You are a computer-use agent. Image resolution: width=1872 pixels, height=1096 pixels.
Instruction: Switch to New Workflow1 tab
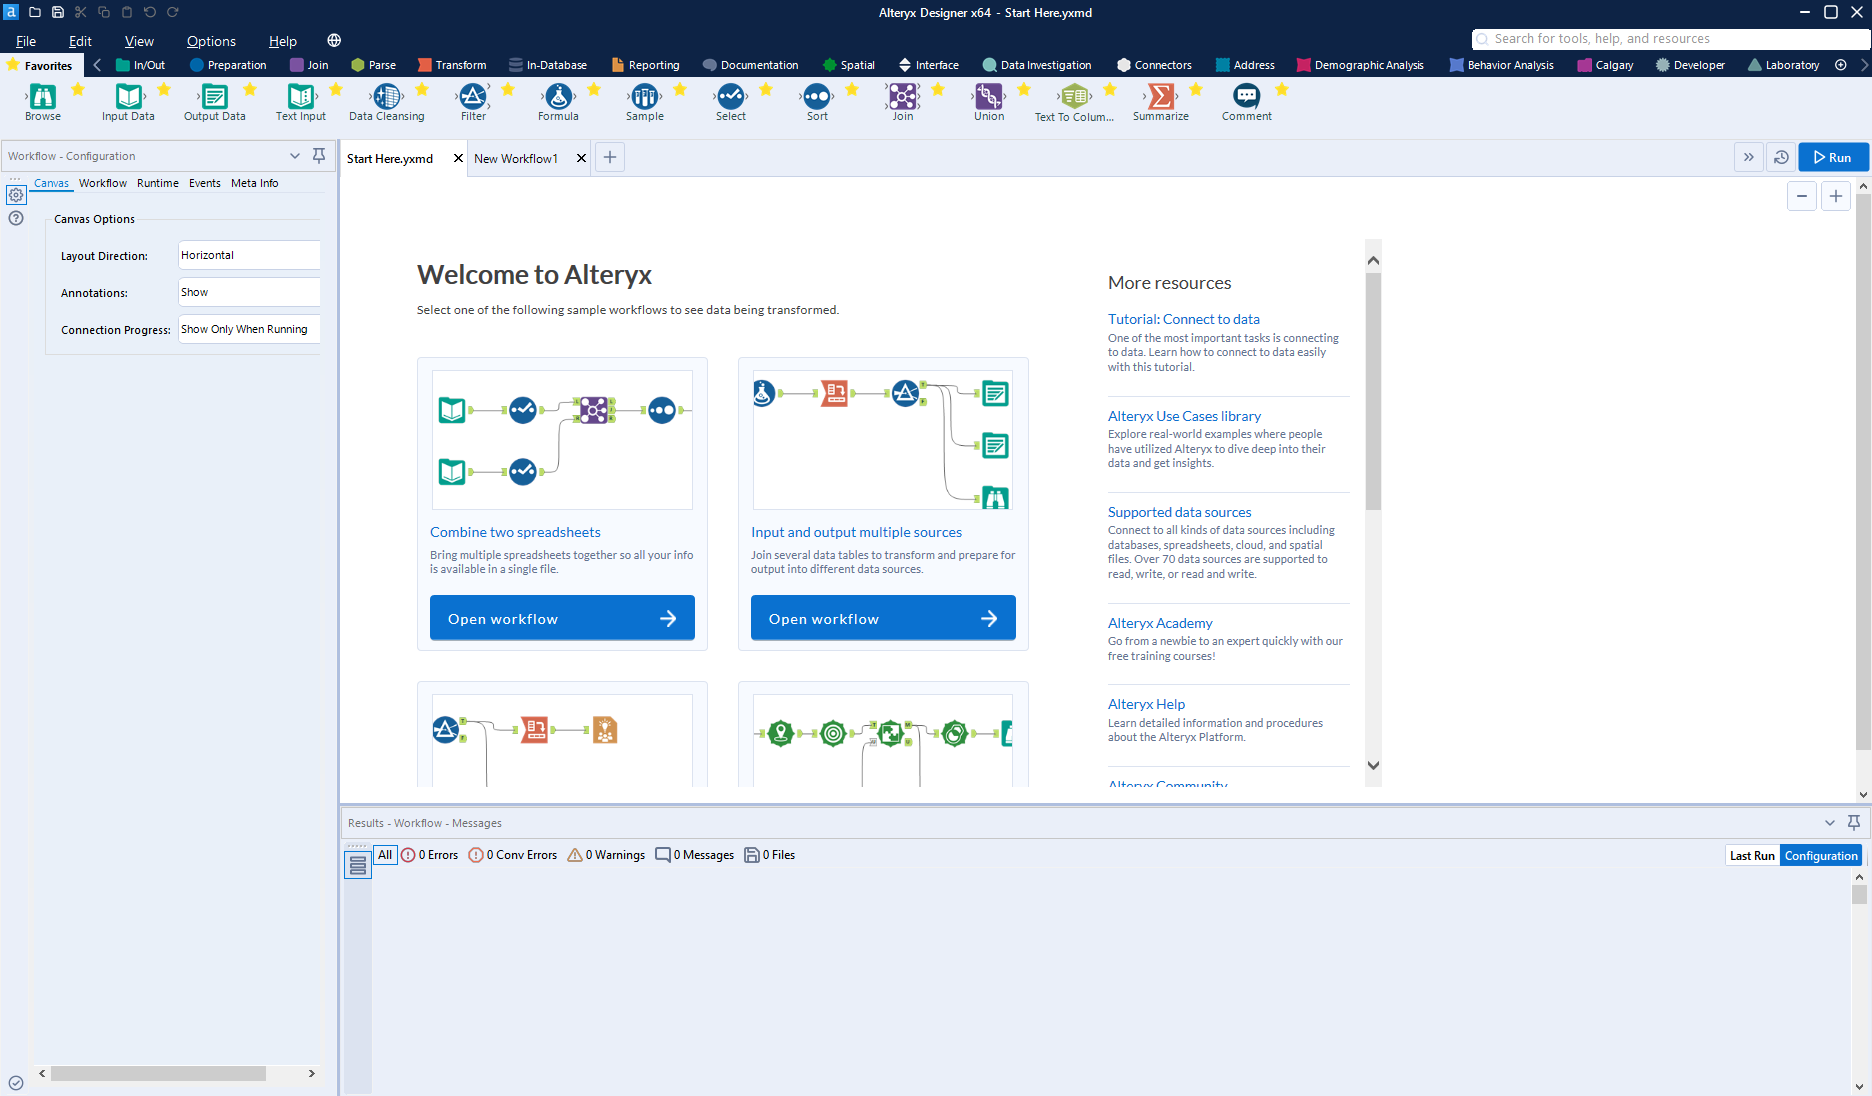pos(516,158)
